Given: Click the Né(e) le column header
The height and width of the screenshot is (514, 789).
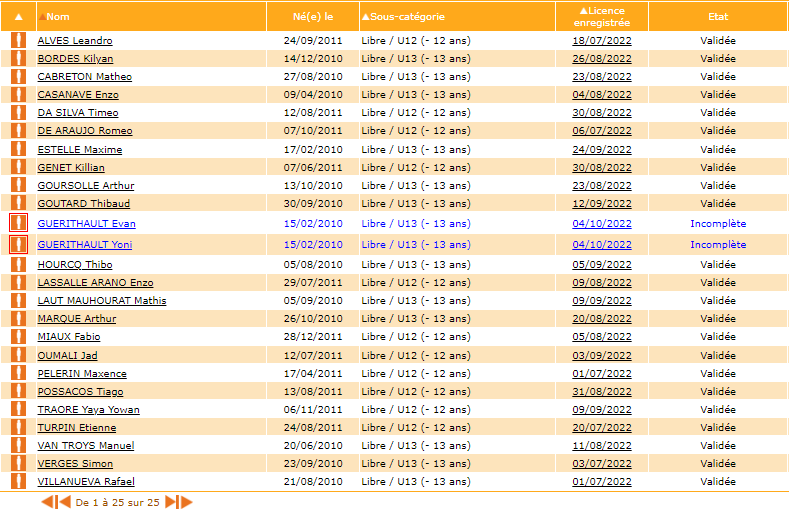Looking at the screenshot, I should pos(312,17).
